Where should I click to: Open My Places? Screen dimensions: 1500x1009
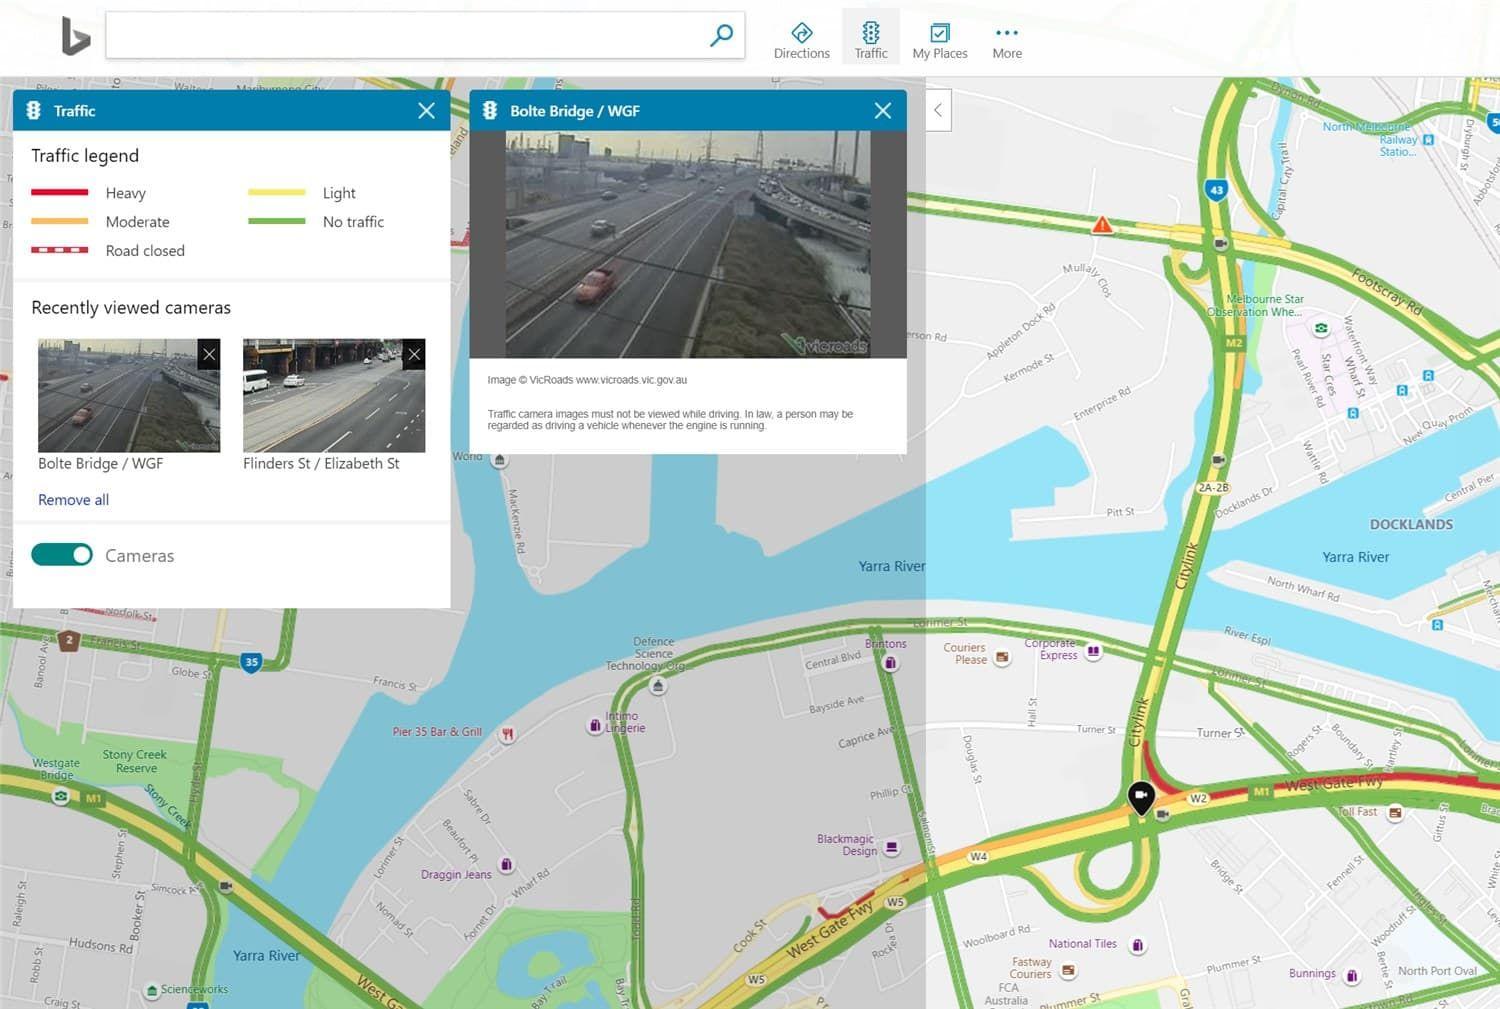(x=939, y=40)
